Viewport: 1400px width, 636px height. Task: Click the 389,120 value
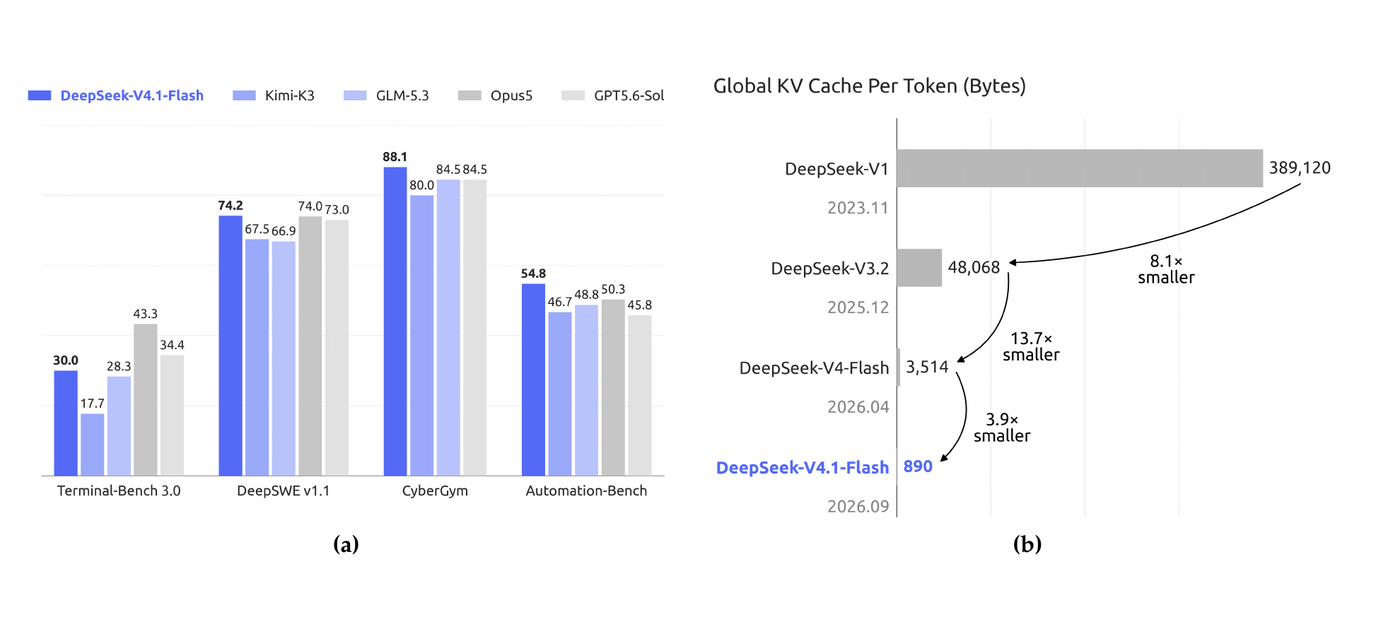1300,168
